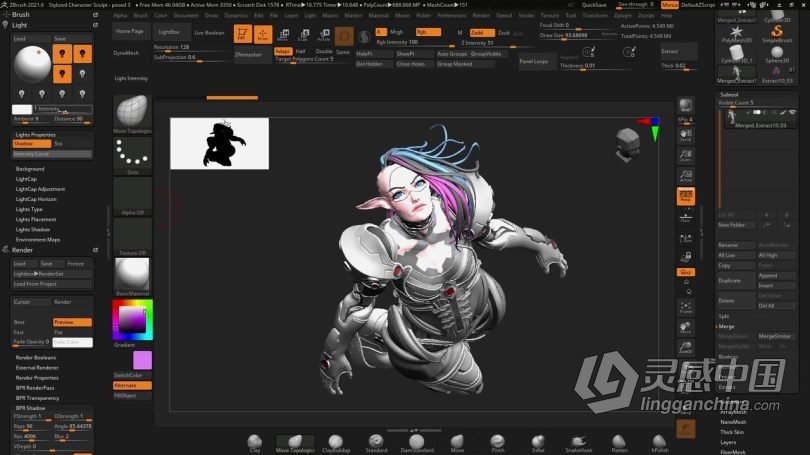The image size is (810, 455).
Task: Adjust the Rgb Intensity slider
Action: (x=415, y=42)
